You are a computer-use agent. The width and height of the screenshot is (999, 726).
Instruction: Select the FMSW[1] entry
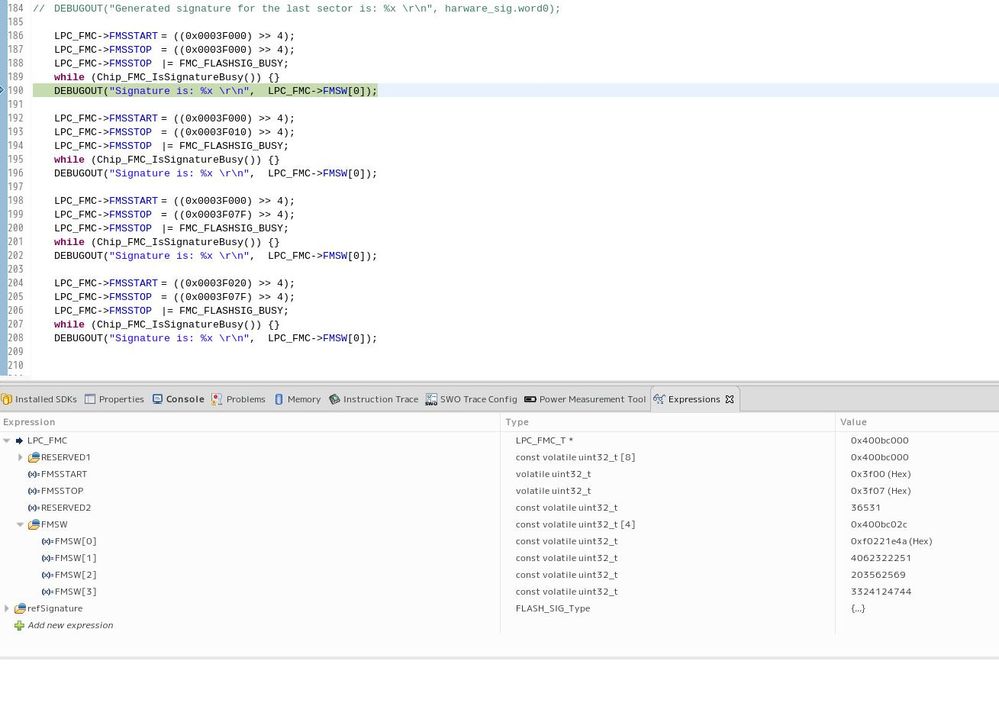click(x=500, y=558)
